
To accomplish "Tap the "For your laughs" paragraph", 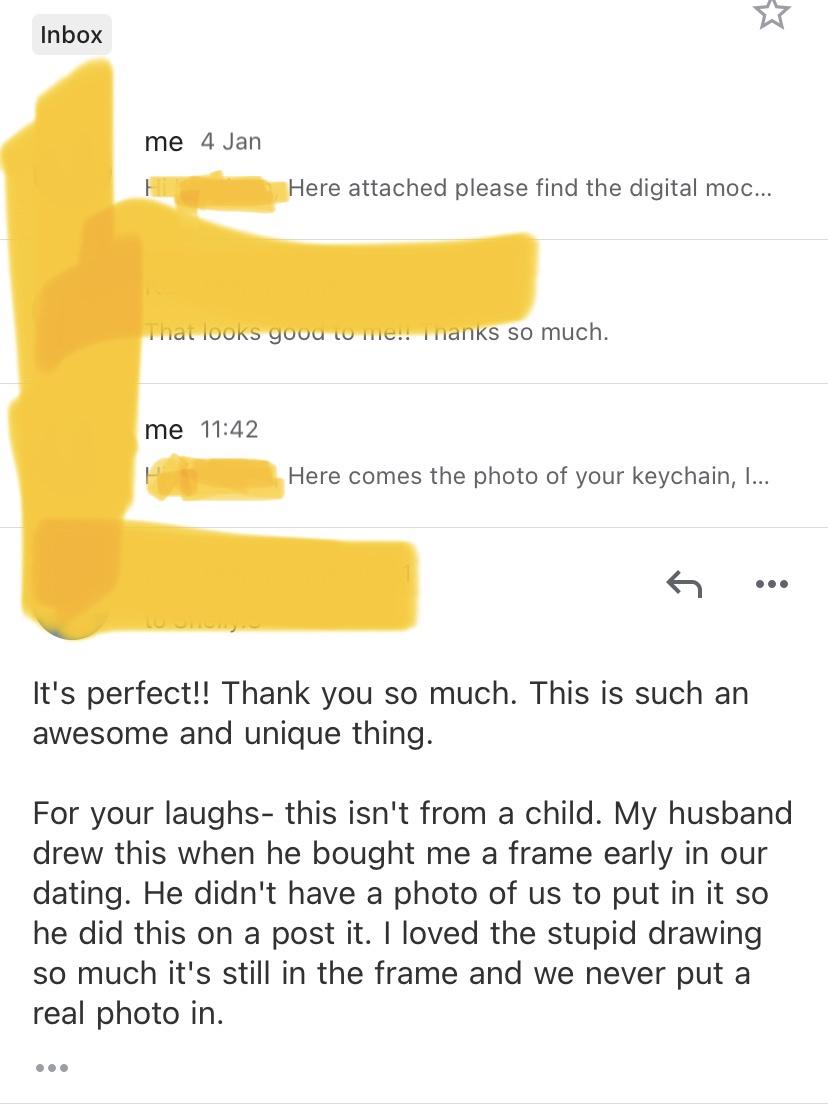I will tap(412, 913).
